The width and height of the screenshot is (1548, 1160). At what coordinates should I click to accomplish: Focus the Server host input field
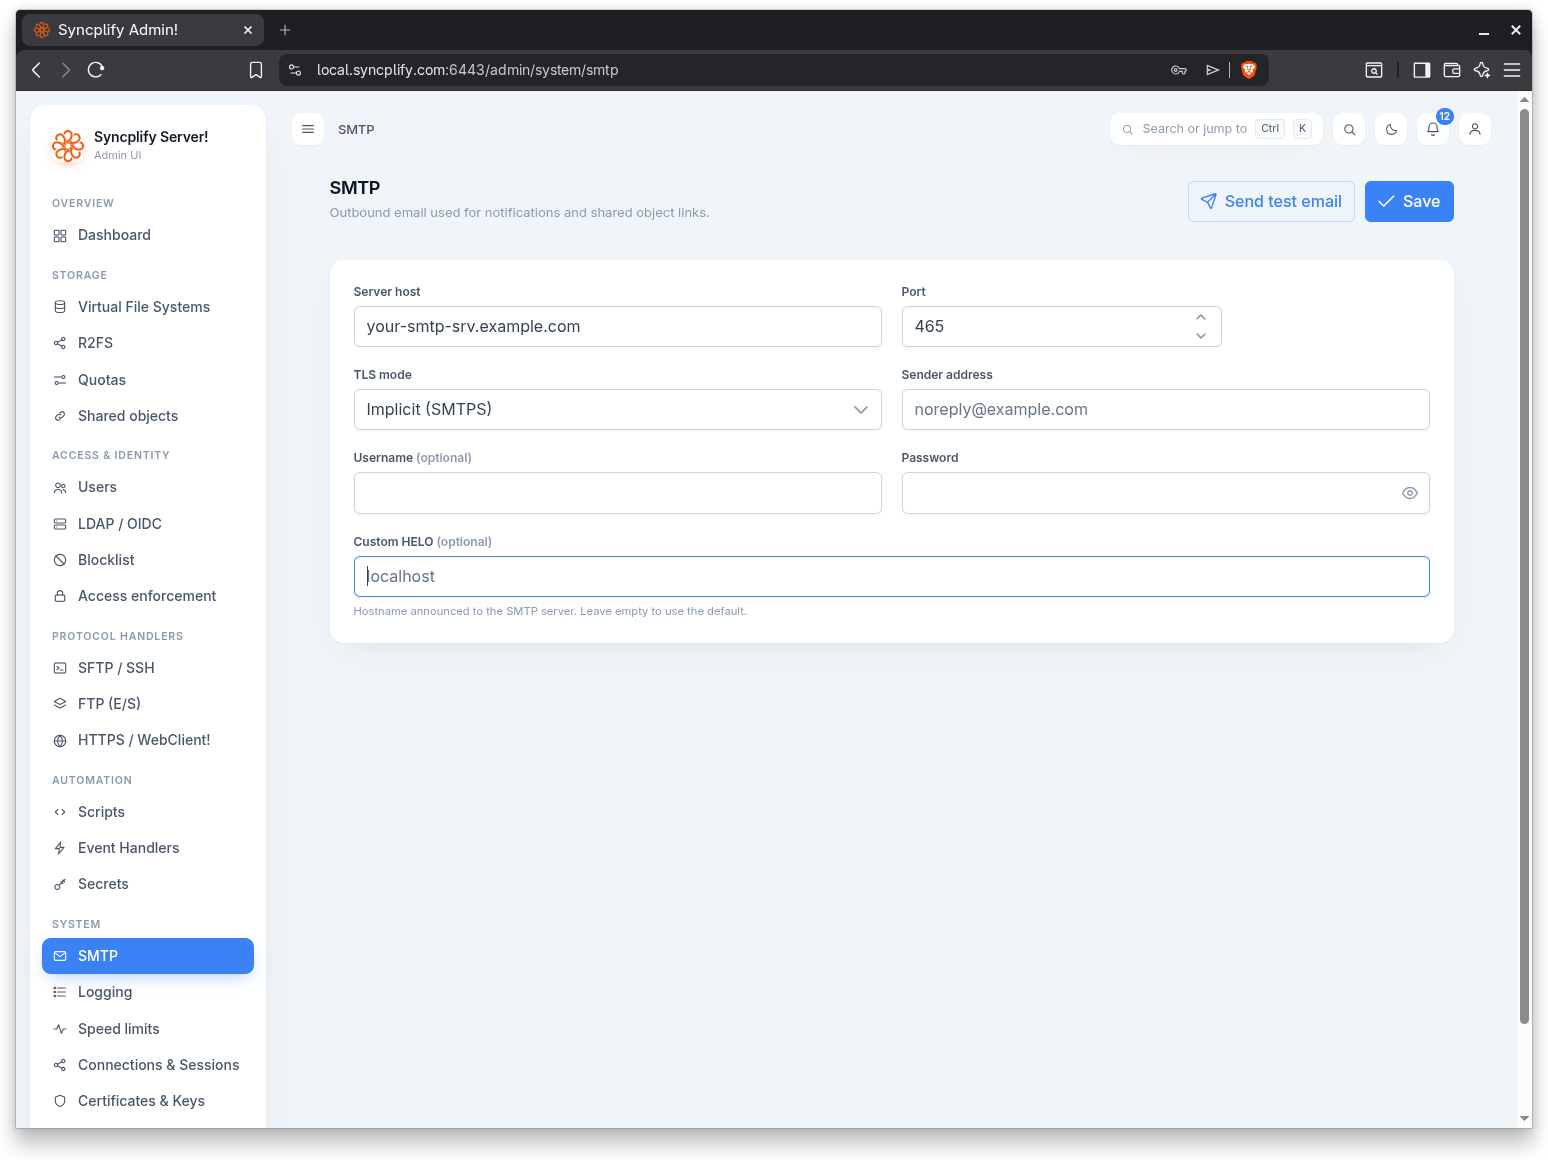pos(617,327)
